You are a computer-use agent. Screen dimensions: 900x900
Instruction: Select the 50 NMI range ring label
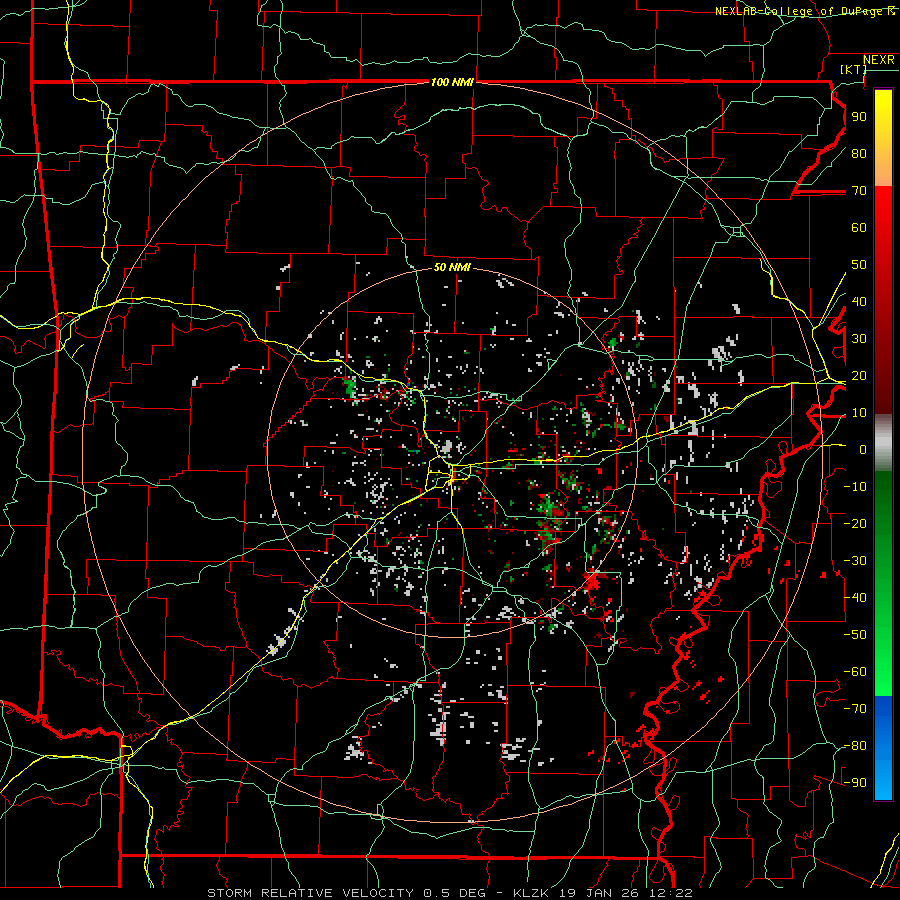[452, 267]
